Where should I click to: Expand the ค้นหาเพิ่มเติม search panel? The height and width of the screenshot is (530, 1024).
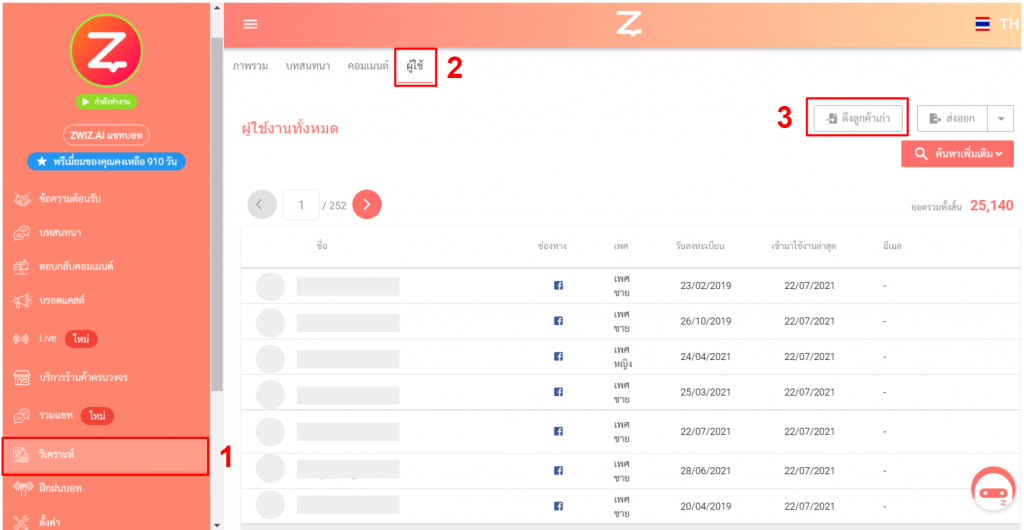(x=957, y=153)
